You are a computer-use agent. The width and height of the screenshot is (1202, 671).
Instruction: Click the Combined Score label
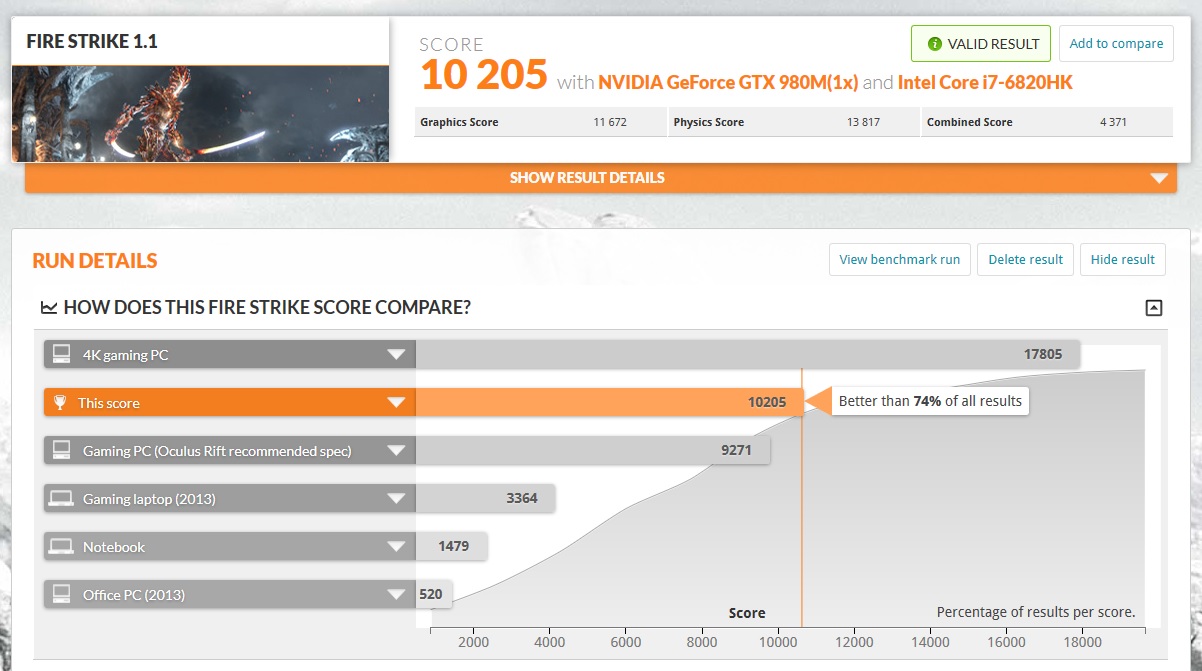click(970, 122)
